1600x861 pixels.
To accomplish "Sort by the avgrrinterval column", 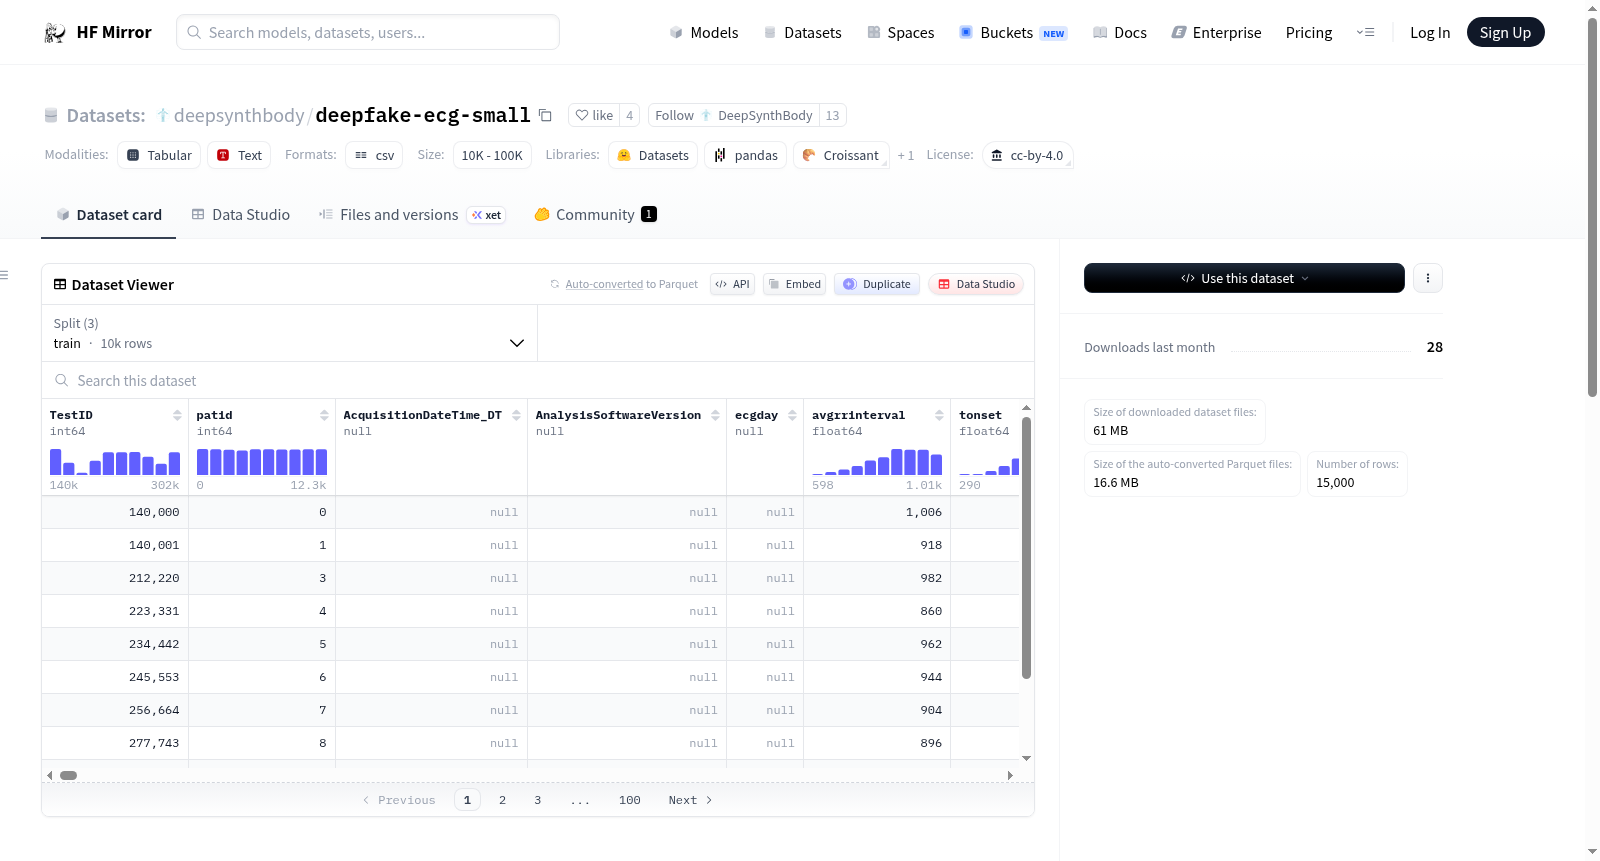I will [939, 415].
